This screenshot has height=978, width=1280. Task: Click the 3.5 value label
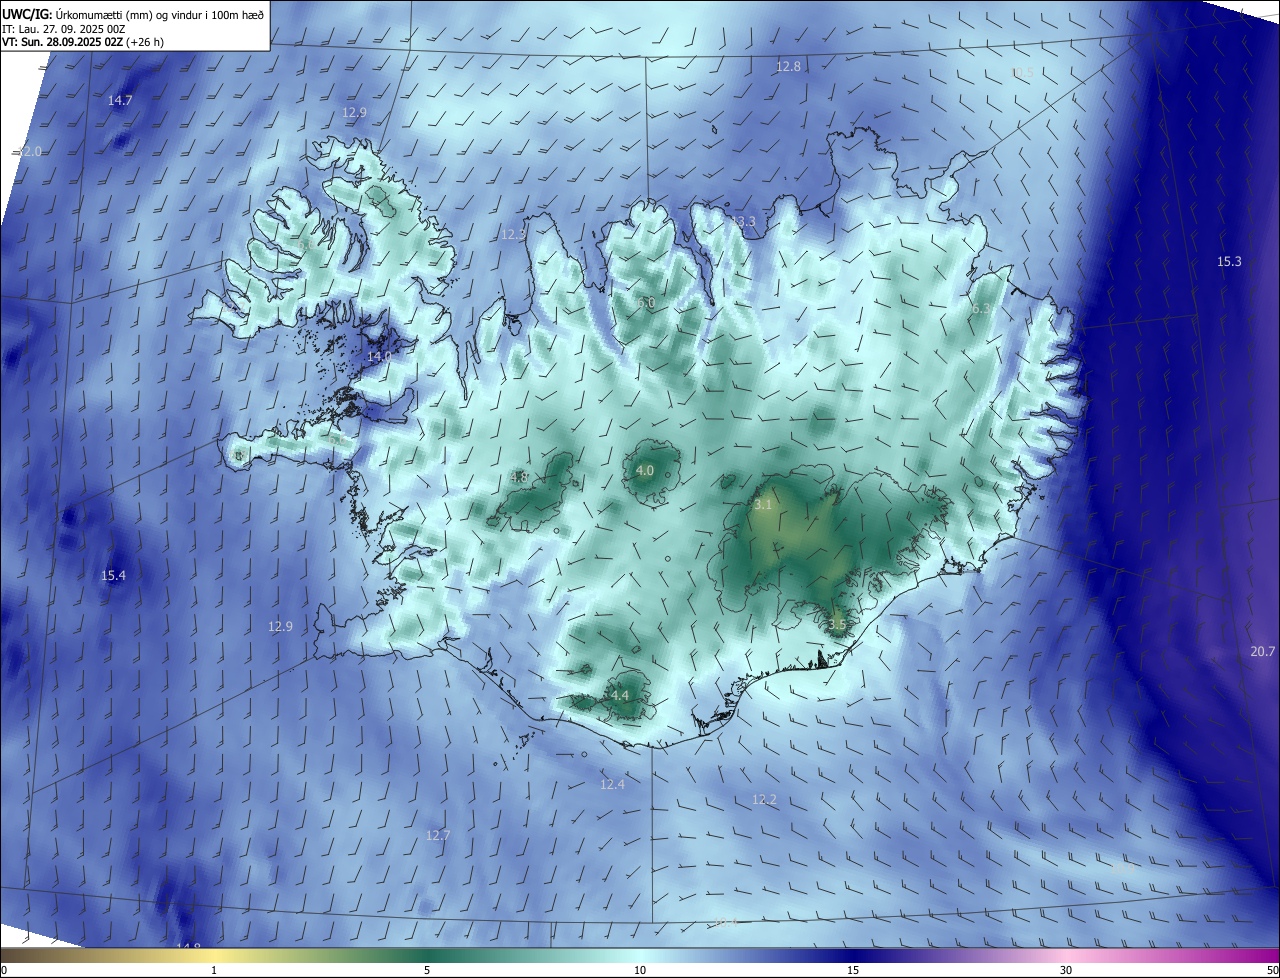(837, 624)
